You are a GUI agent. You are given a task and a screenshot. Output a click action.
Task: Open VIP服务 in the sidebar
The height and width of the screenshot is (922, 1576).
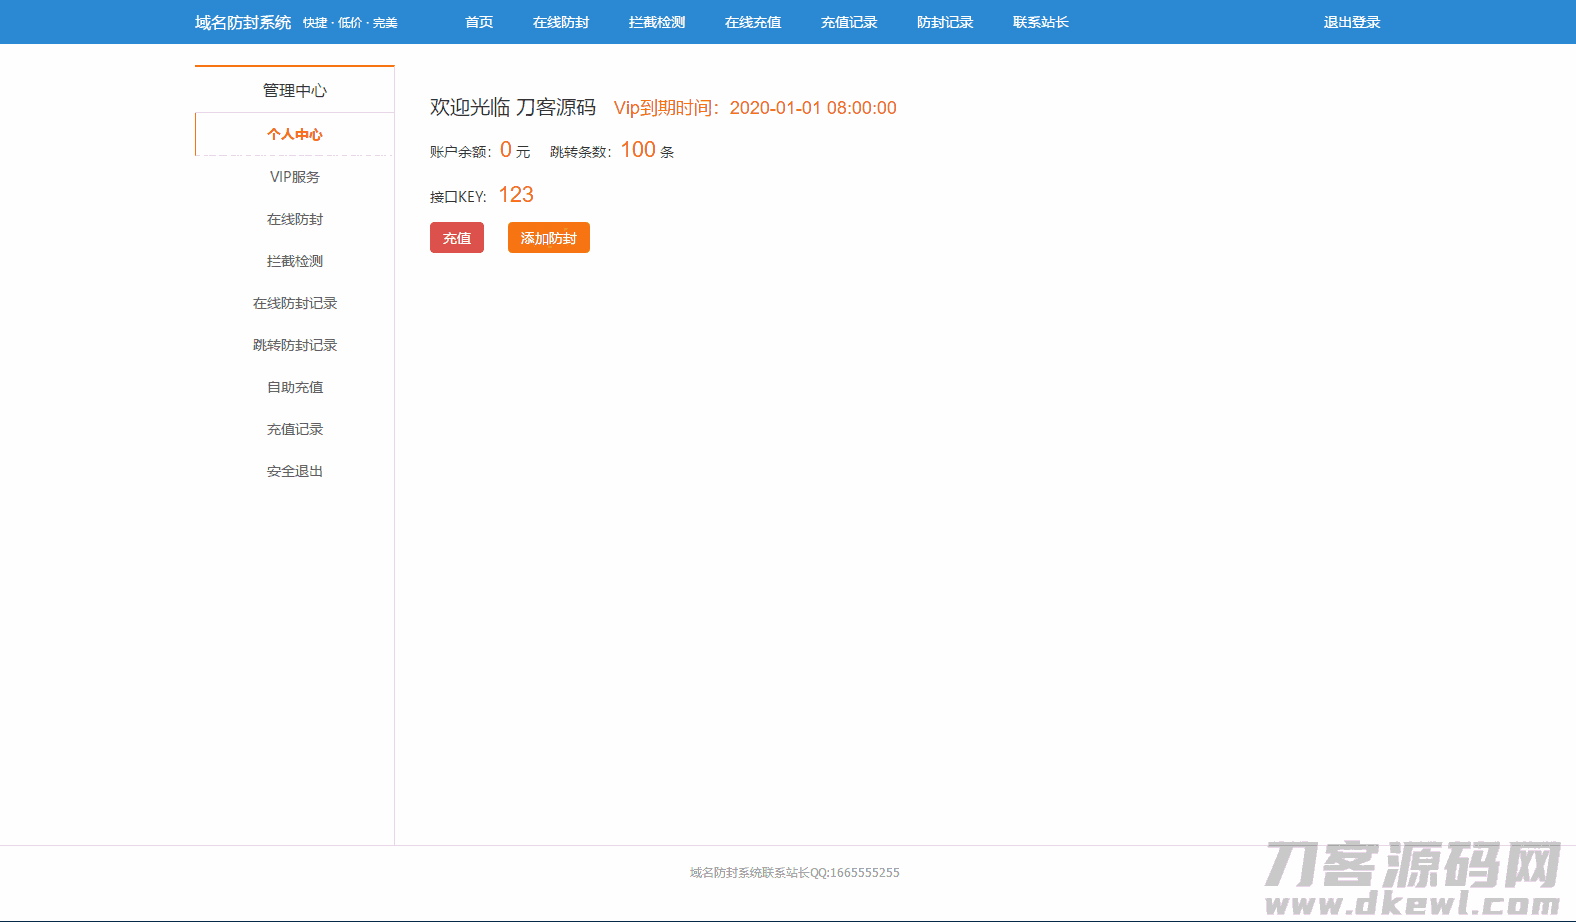tap(295, 177)
